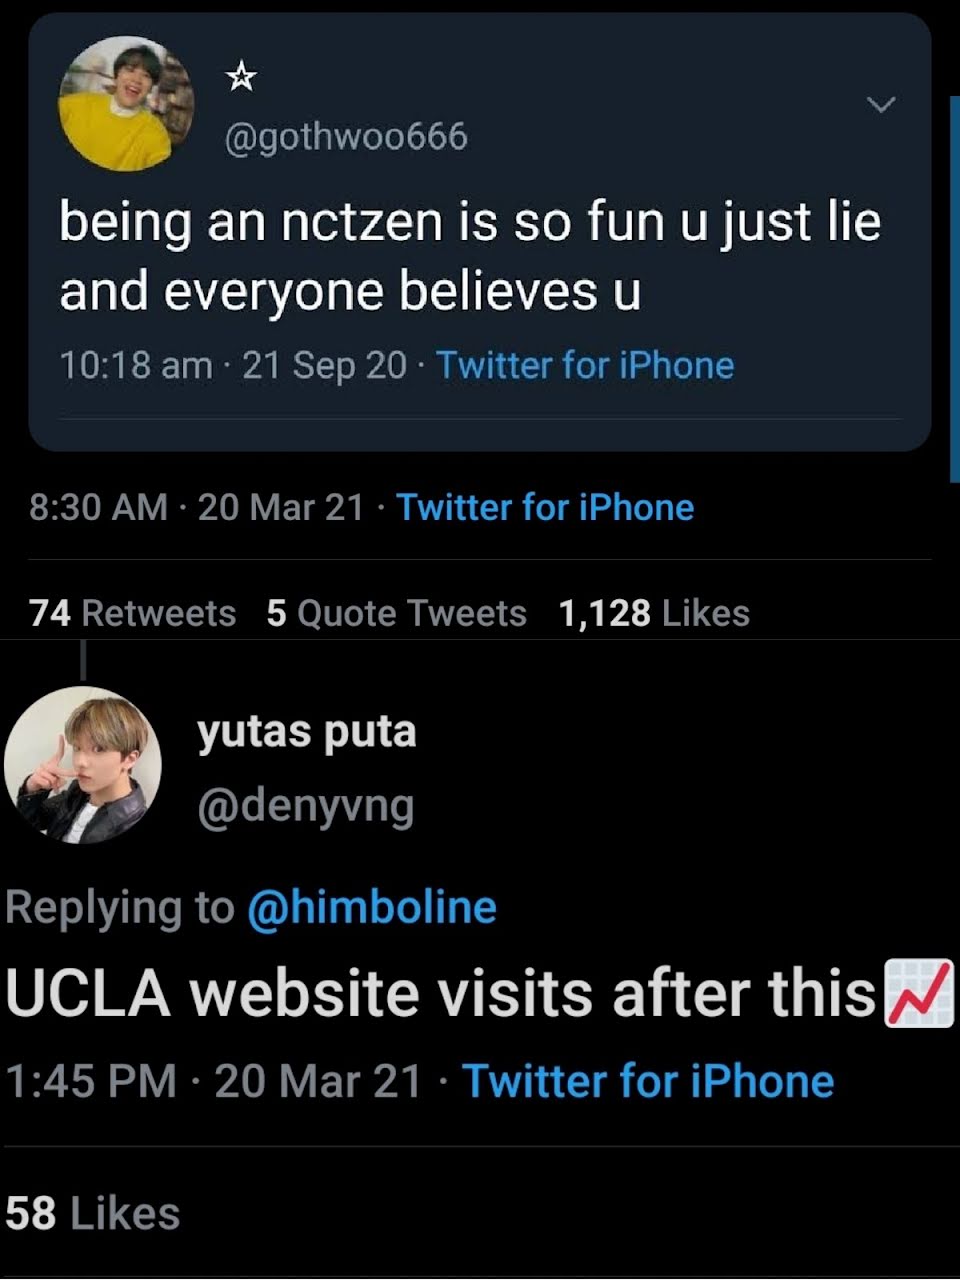This screenshot has height=1280, width=960.
Task: Click Twitter for iPhone source of main tweet
Action: [545, 508]
